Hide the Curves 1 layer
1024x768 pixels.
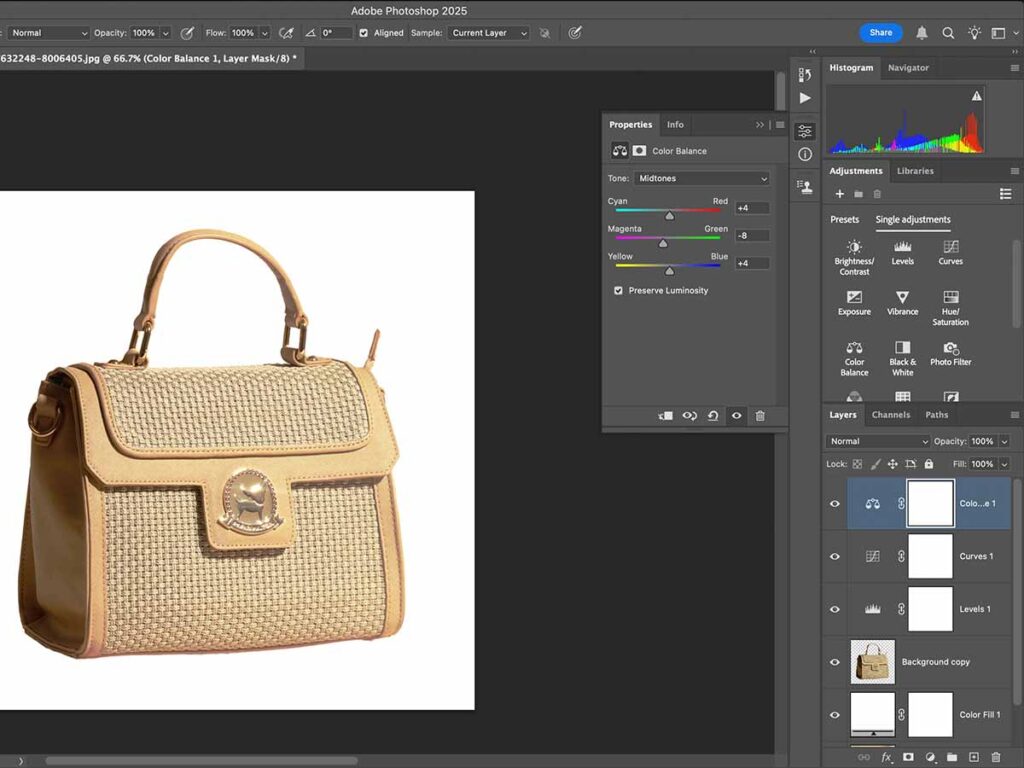pyautogui.click(x=835, y=556)
